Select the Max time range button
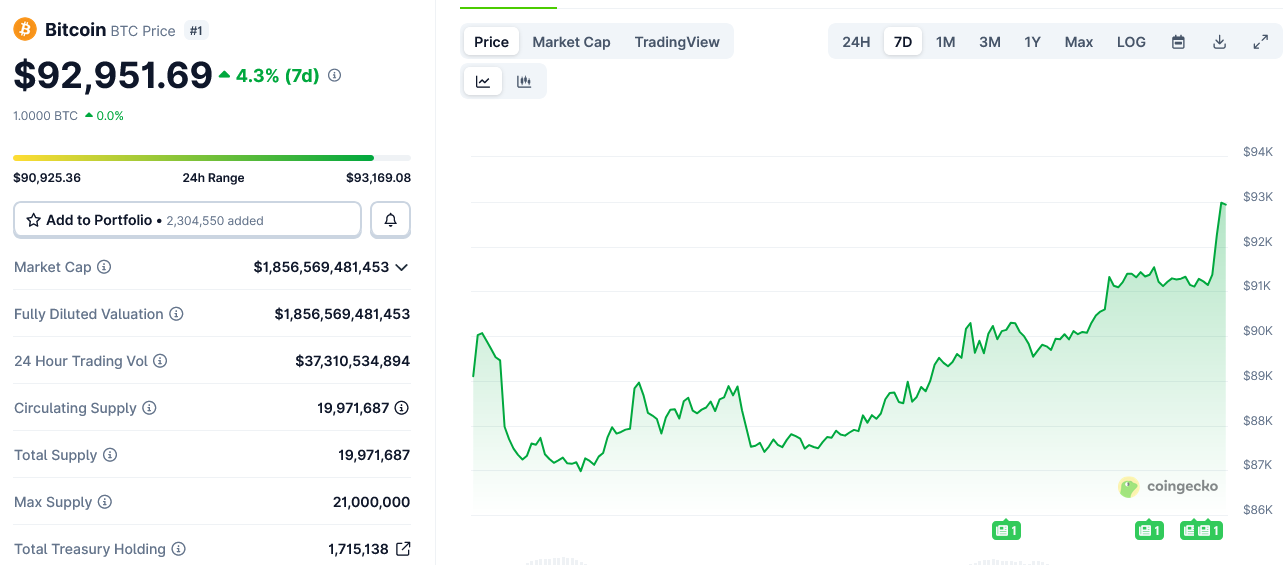1286x565 pixels. coord(1078,42)
